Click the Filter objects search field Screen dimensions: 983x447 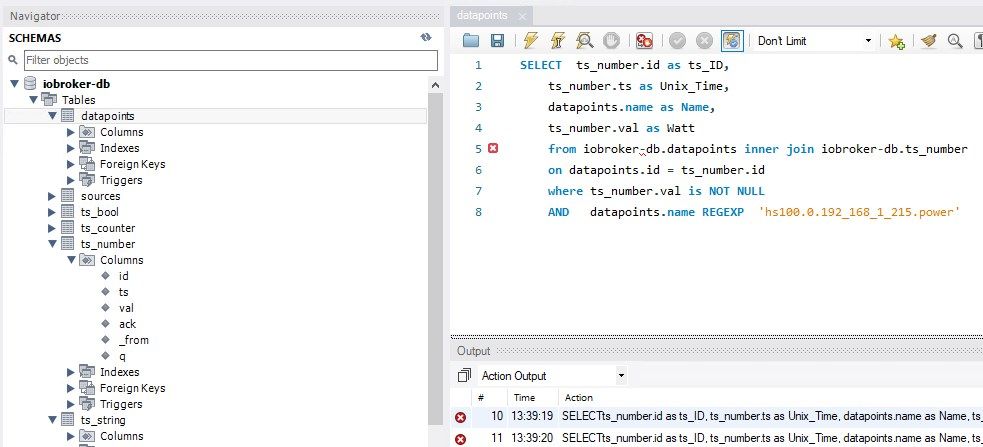(x=231, y=60)
